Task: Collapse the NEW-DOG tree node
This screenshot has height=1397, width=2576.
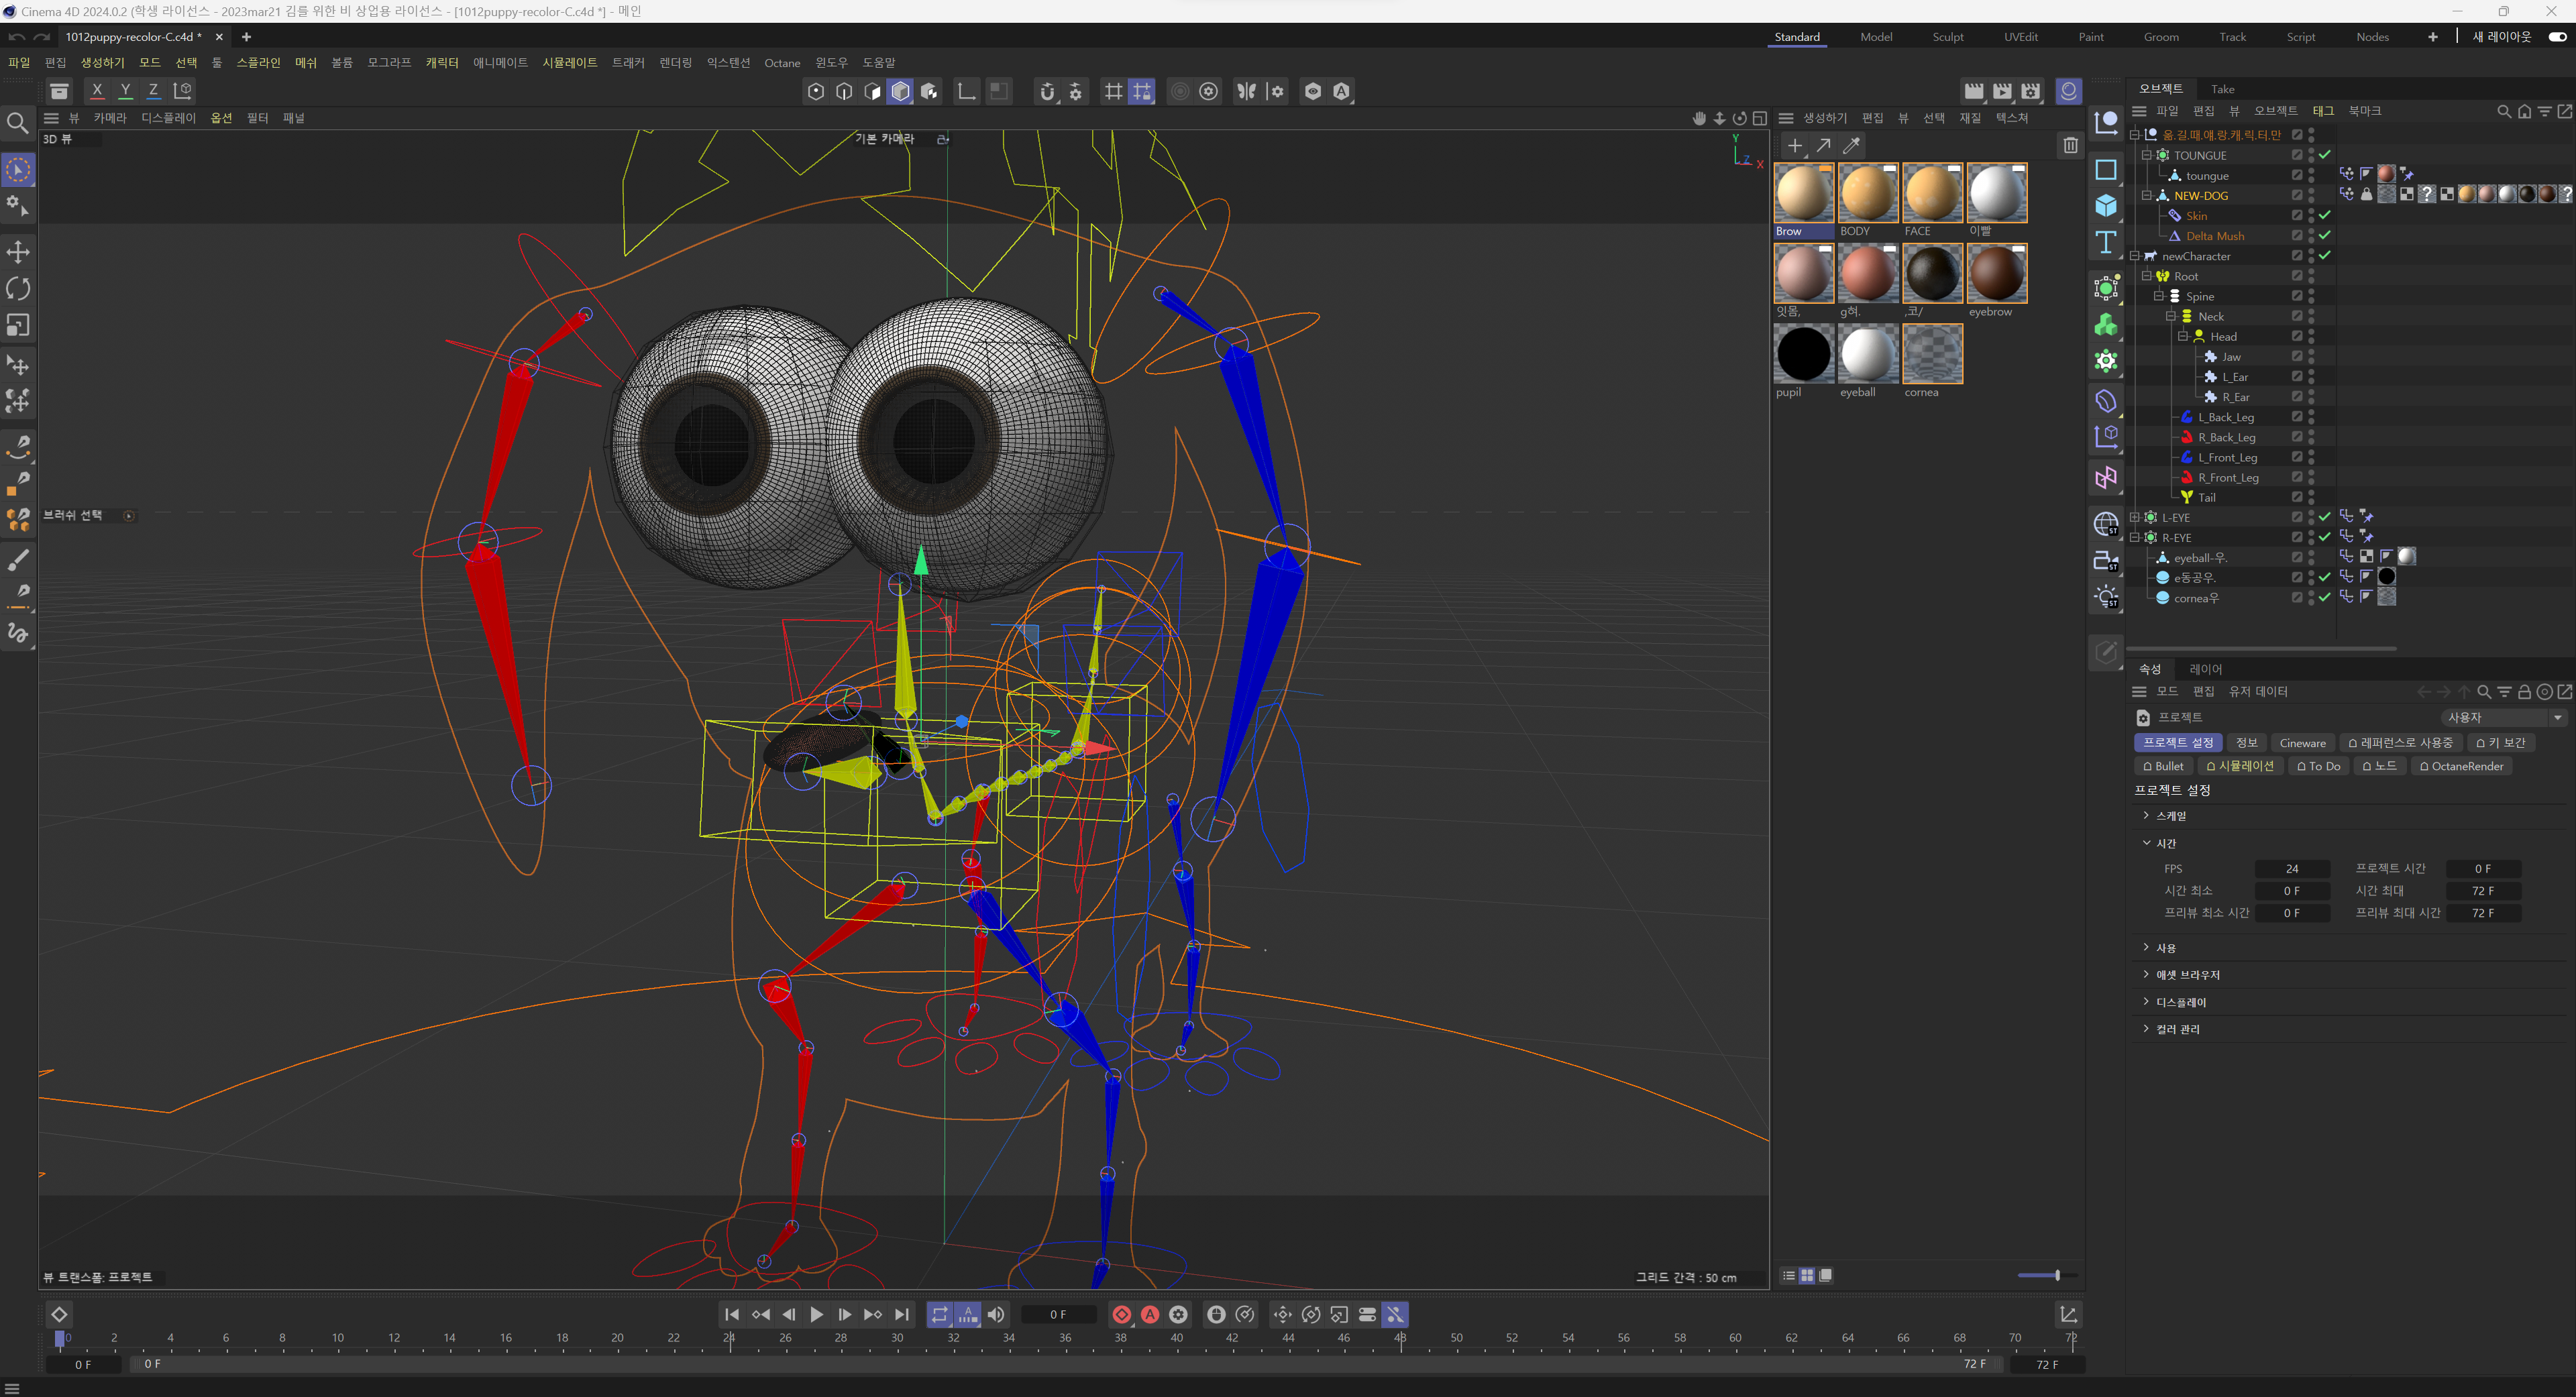Action: (2147, 195)
